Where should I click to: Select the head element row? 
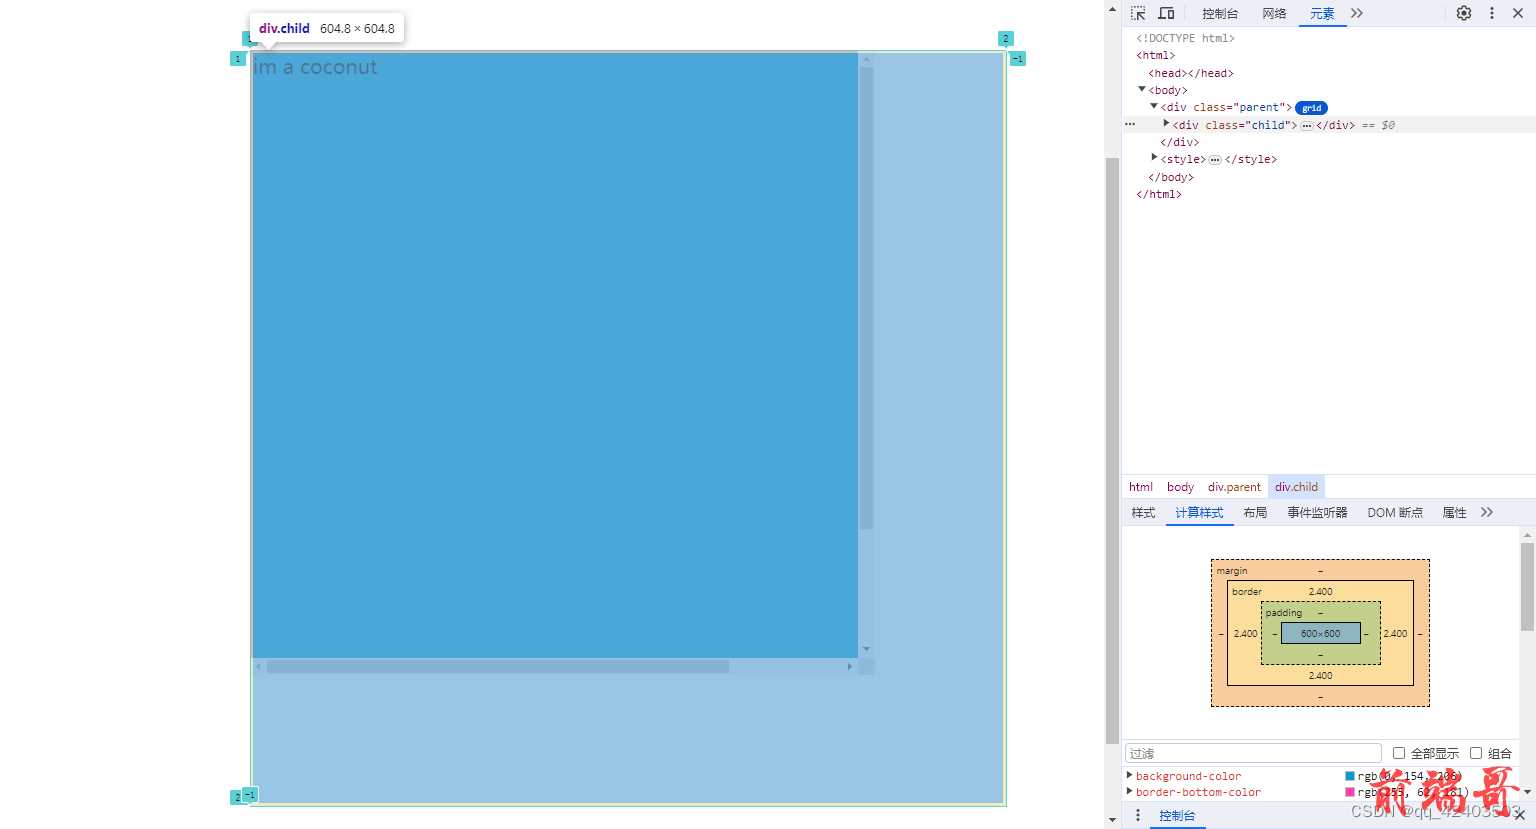(x=1190, y=73)
